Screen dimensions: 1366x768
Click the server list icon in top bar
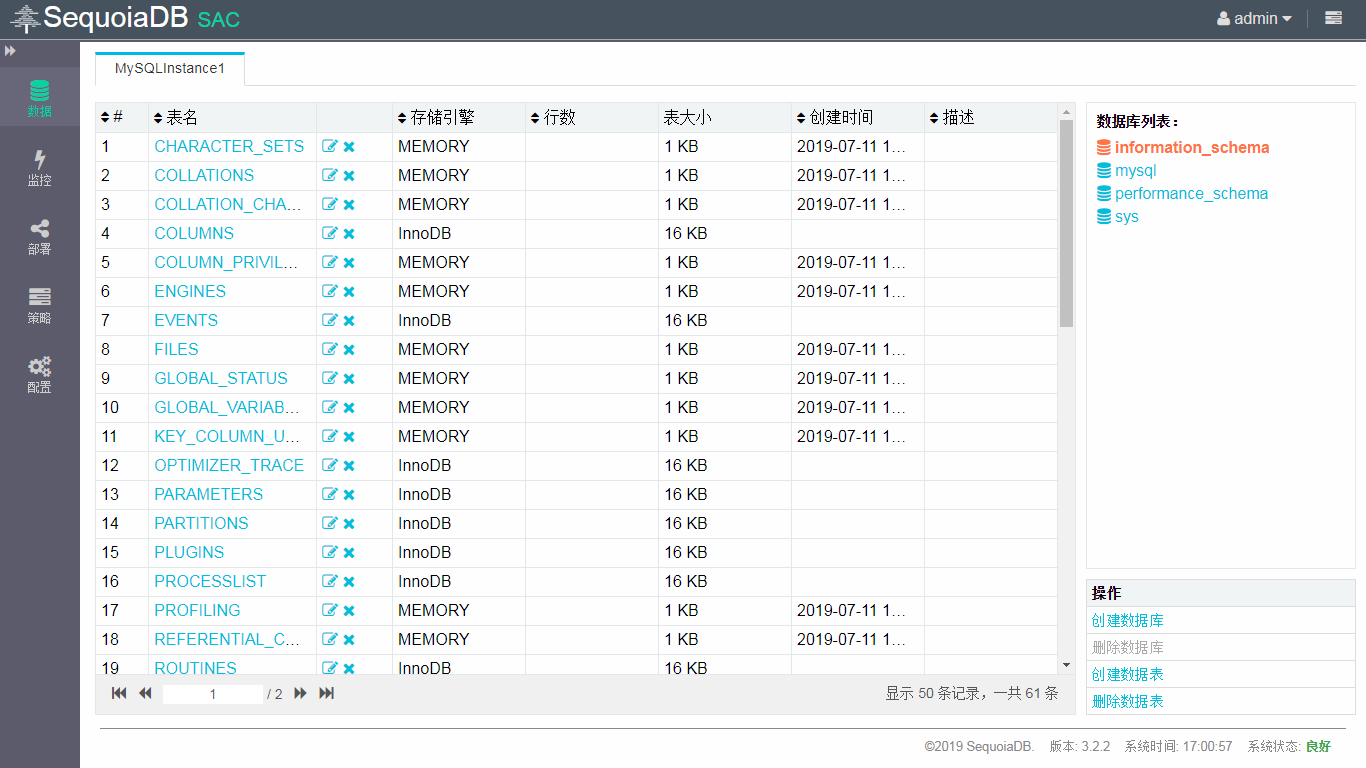[1333, 18]
